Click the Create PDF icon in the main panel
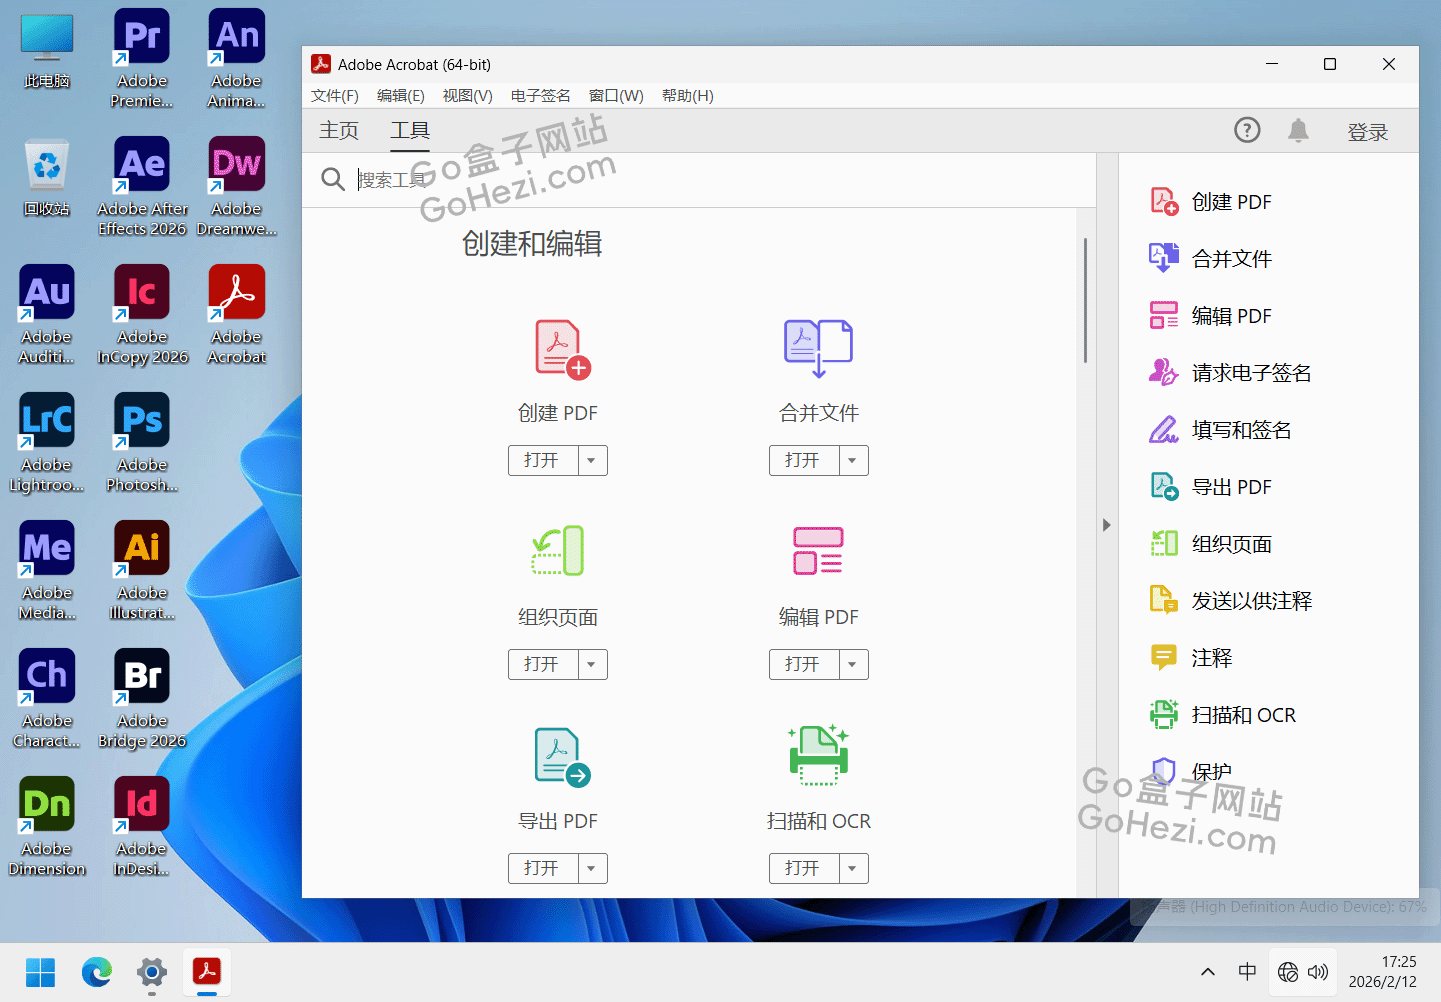The width and height of the screenshot is (1441, 1002). 561,349
